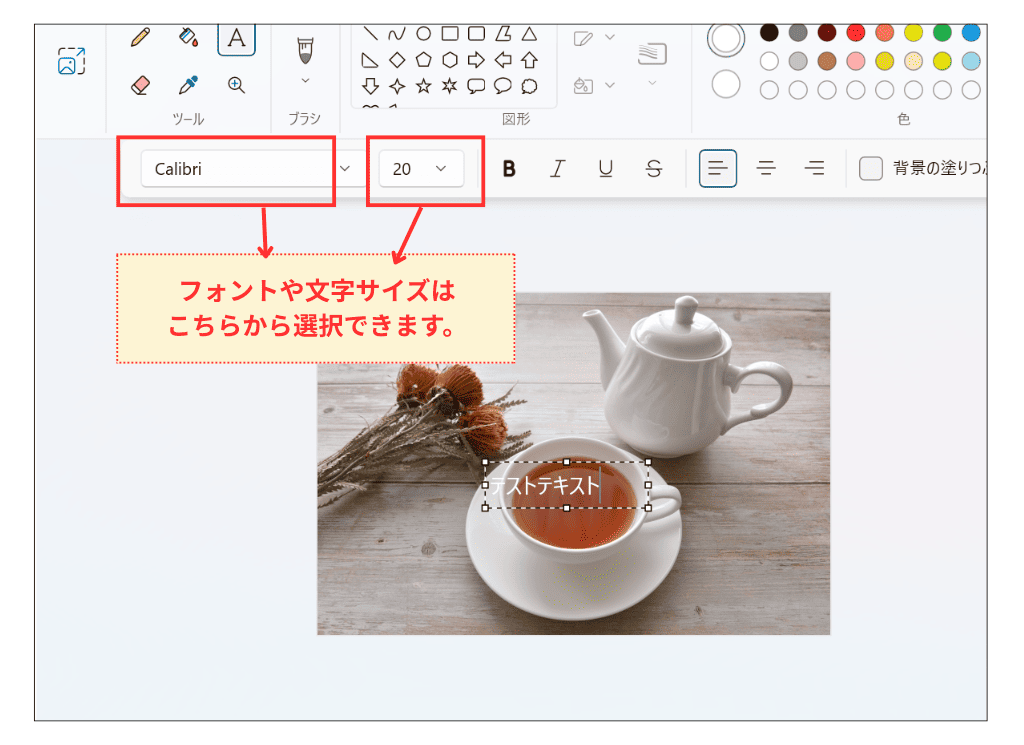Apply strikethrough to the text
Image resolution: width=1024 pixels, height=745 pixels.
click(653, 168)
